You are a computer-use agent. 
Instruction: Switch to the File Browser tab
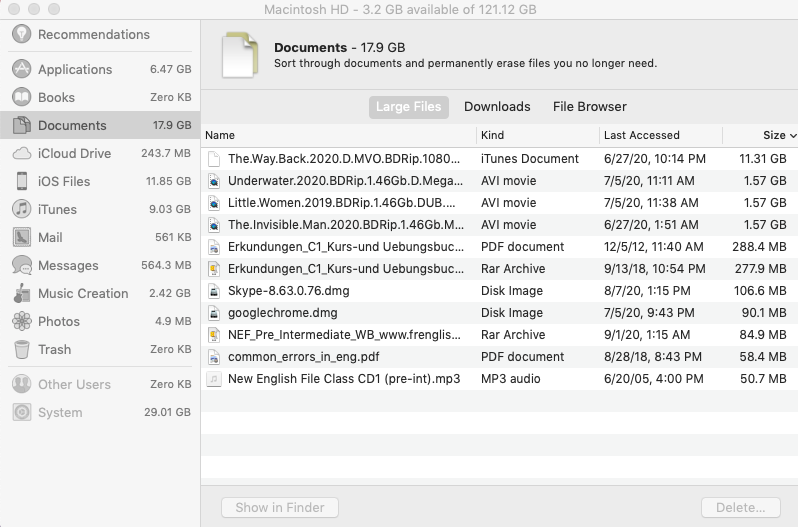(589, 107)
